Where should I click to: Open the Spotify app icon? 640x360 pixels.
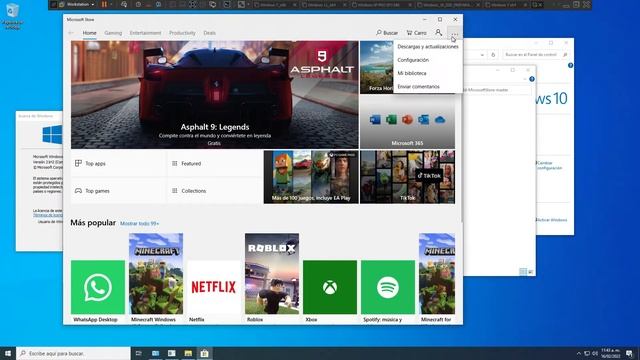coord(388,287)
